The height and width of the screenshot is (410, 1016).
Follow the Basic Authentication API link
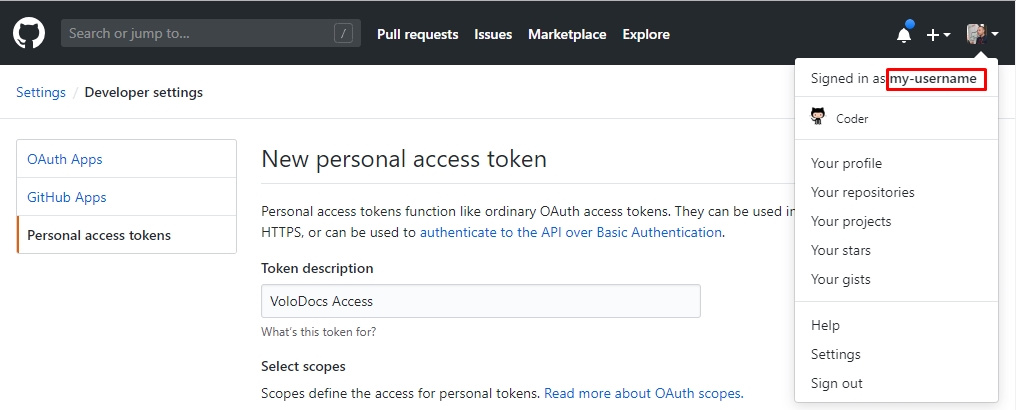coord(570,232)
